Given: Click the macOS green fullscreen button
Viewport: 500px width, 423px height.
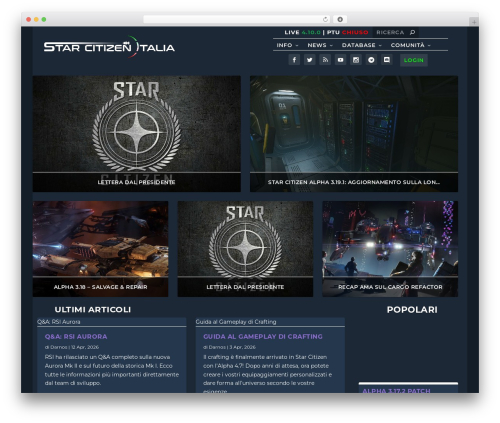Looking at the screenshot, I should tap(44, 19).
